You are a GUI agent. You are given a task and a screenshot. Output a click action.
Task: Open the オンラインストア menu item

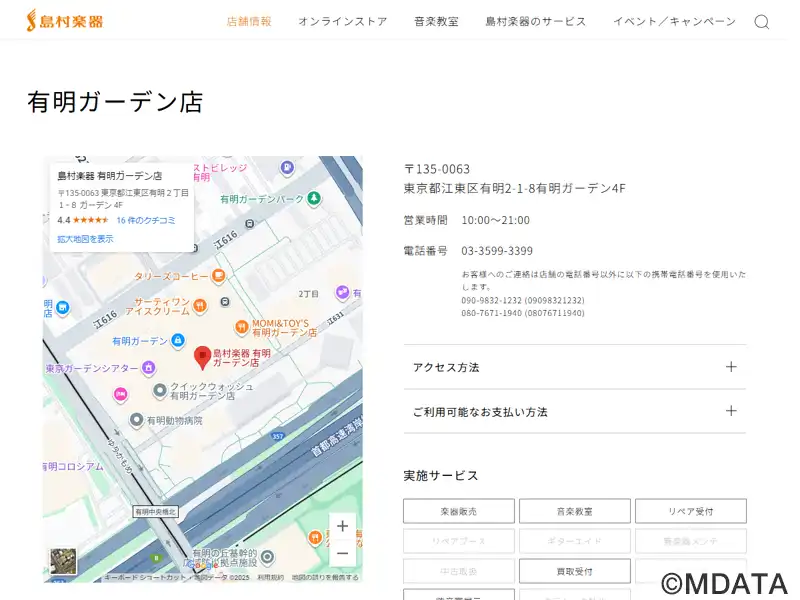tap(342, 21)
